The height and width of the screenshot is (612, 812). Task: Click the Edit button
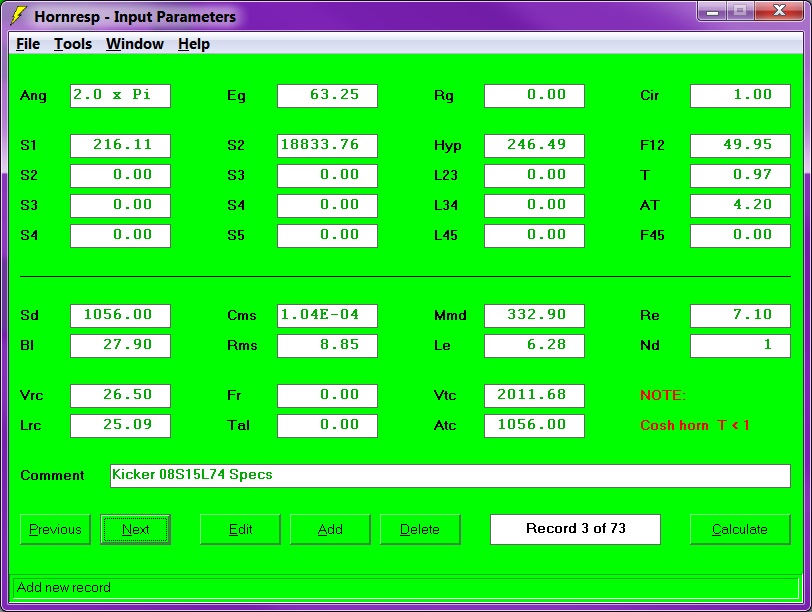(x=240, y=529)
